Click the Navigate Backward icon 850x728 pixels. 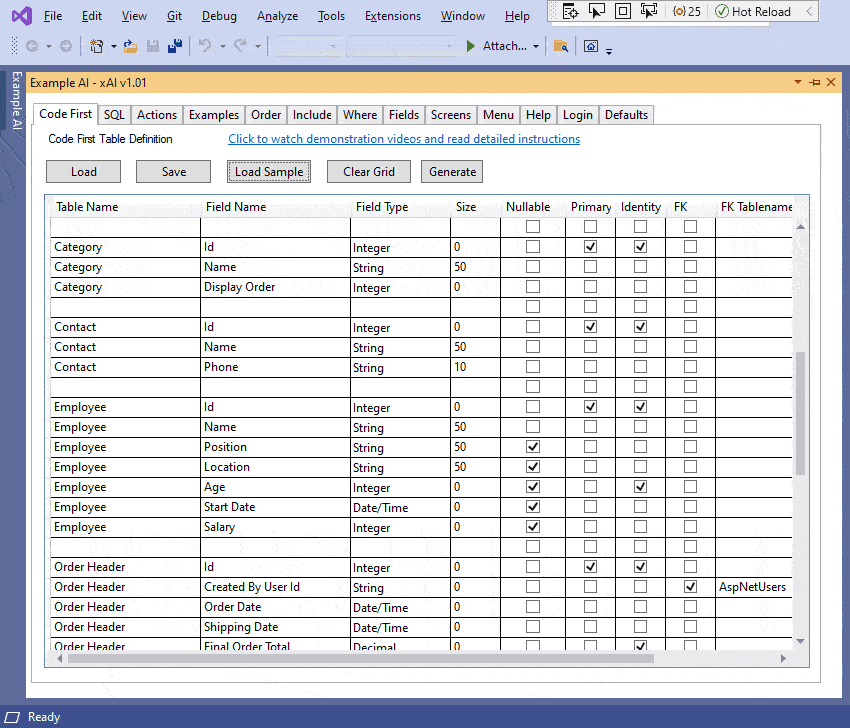(31, 46)
